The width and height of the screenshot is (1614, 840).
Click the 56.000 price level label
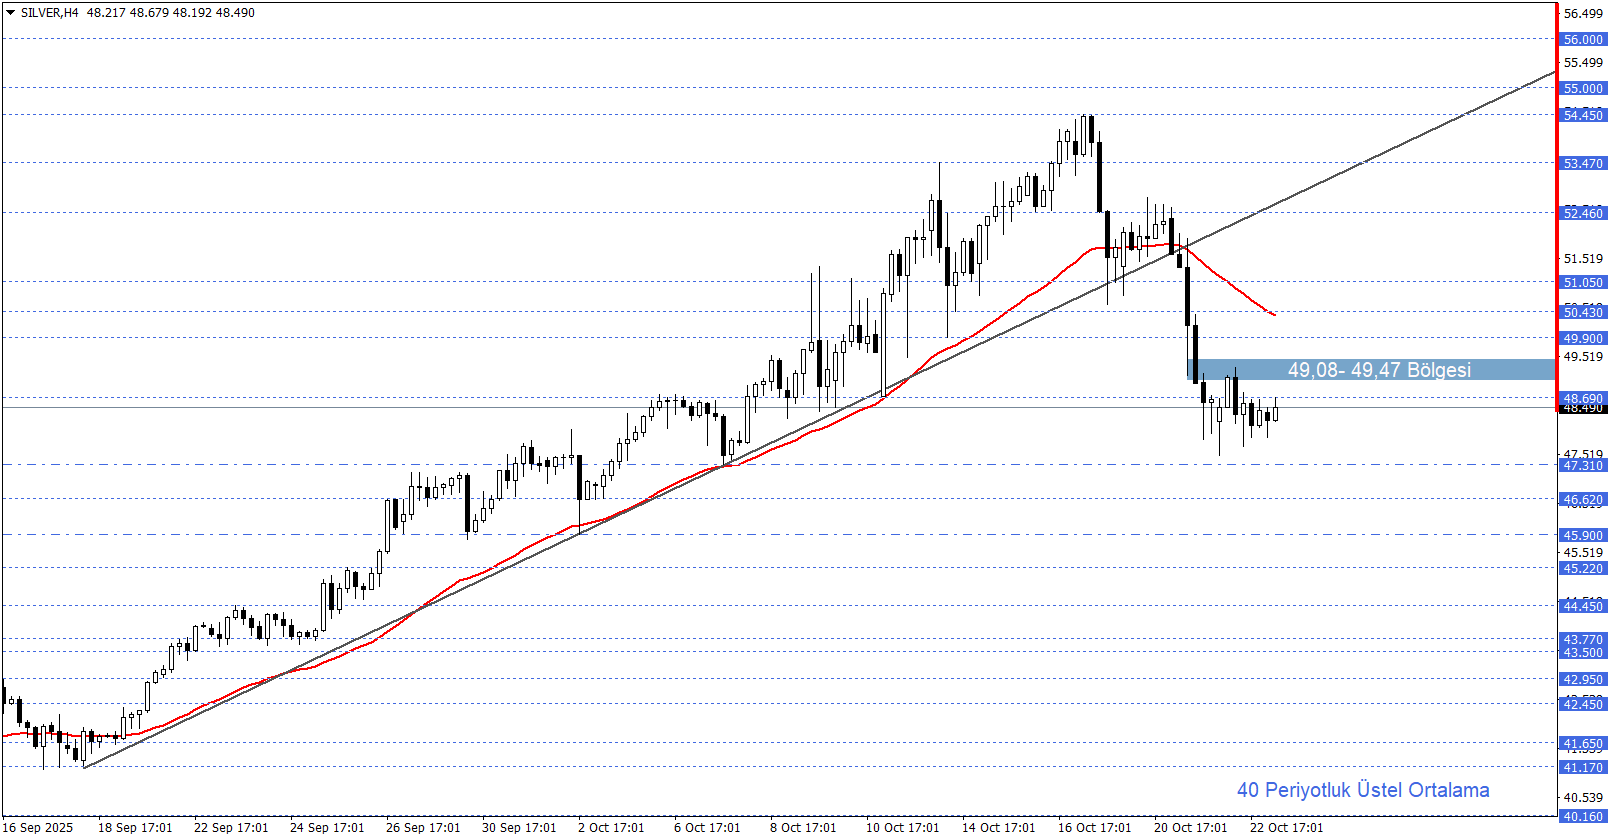pos(1583,40)
